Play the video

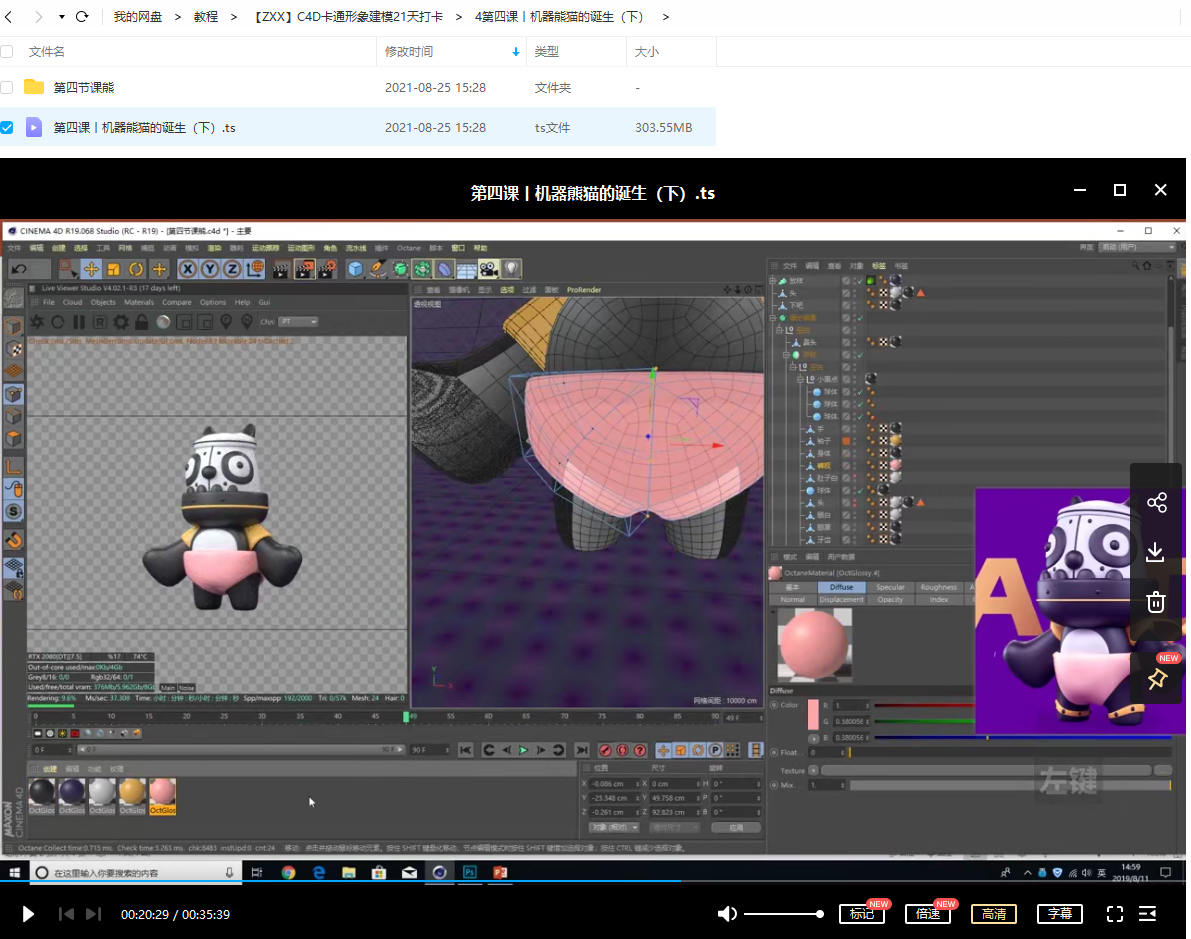[28, 914]
